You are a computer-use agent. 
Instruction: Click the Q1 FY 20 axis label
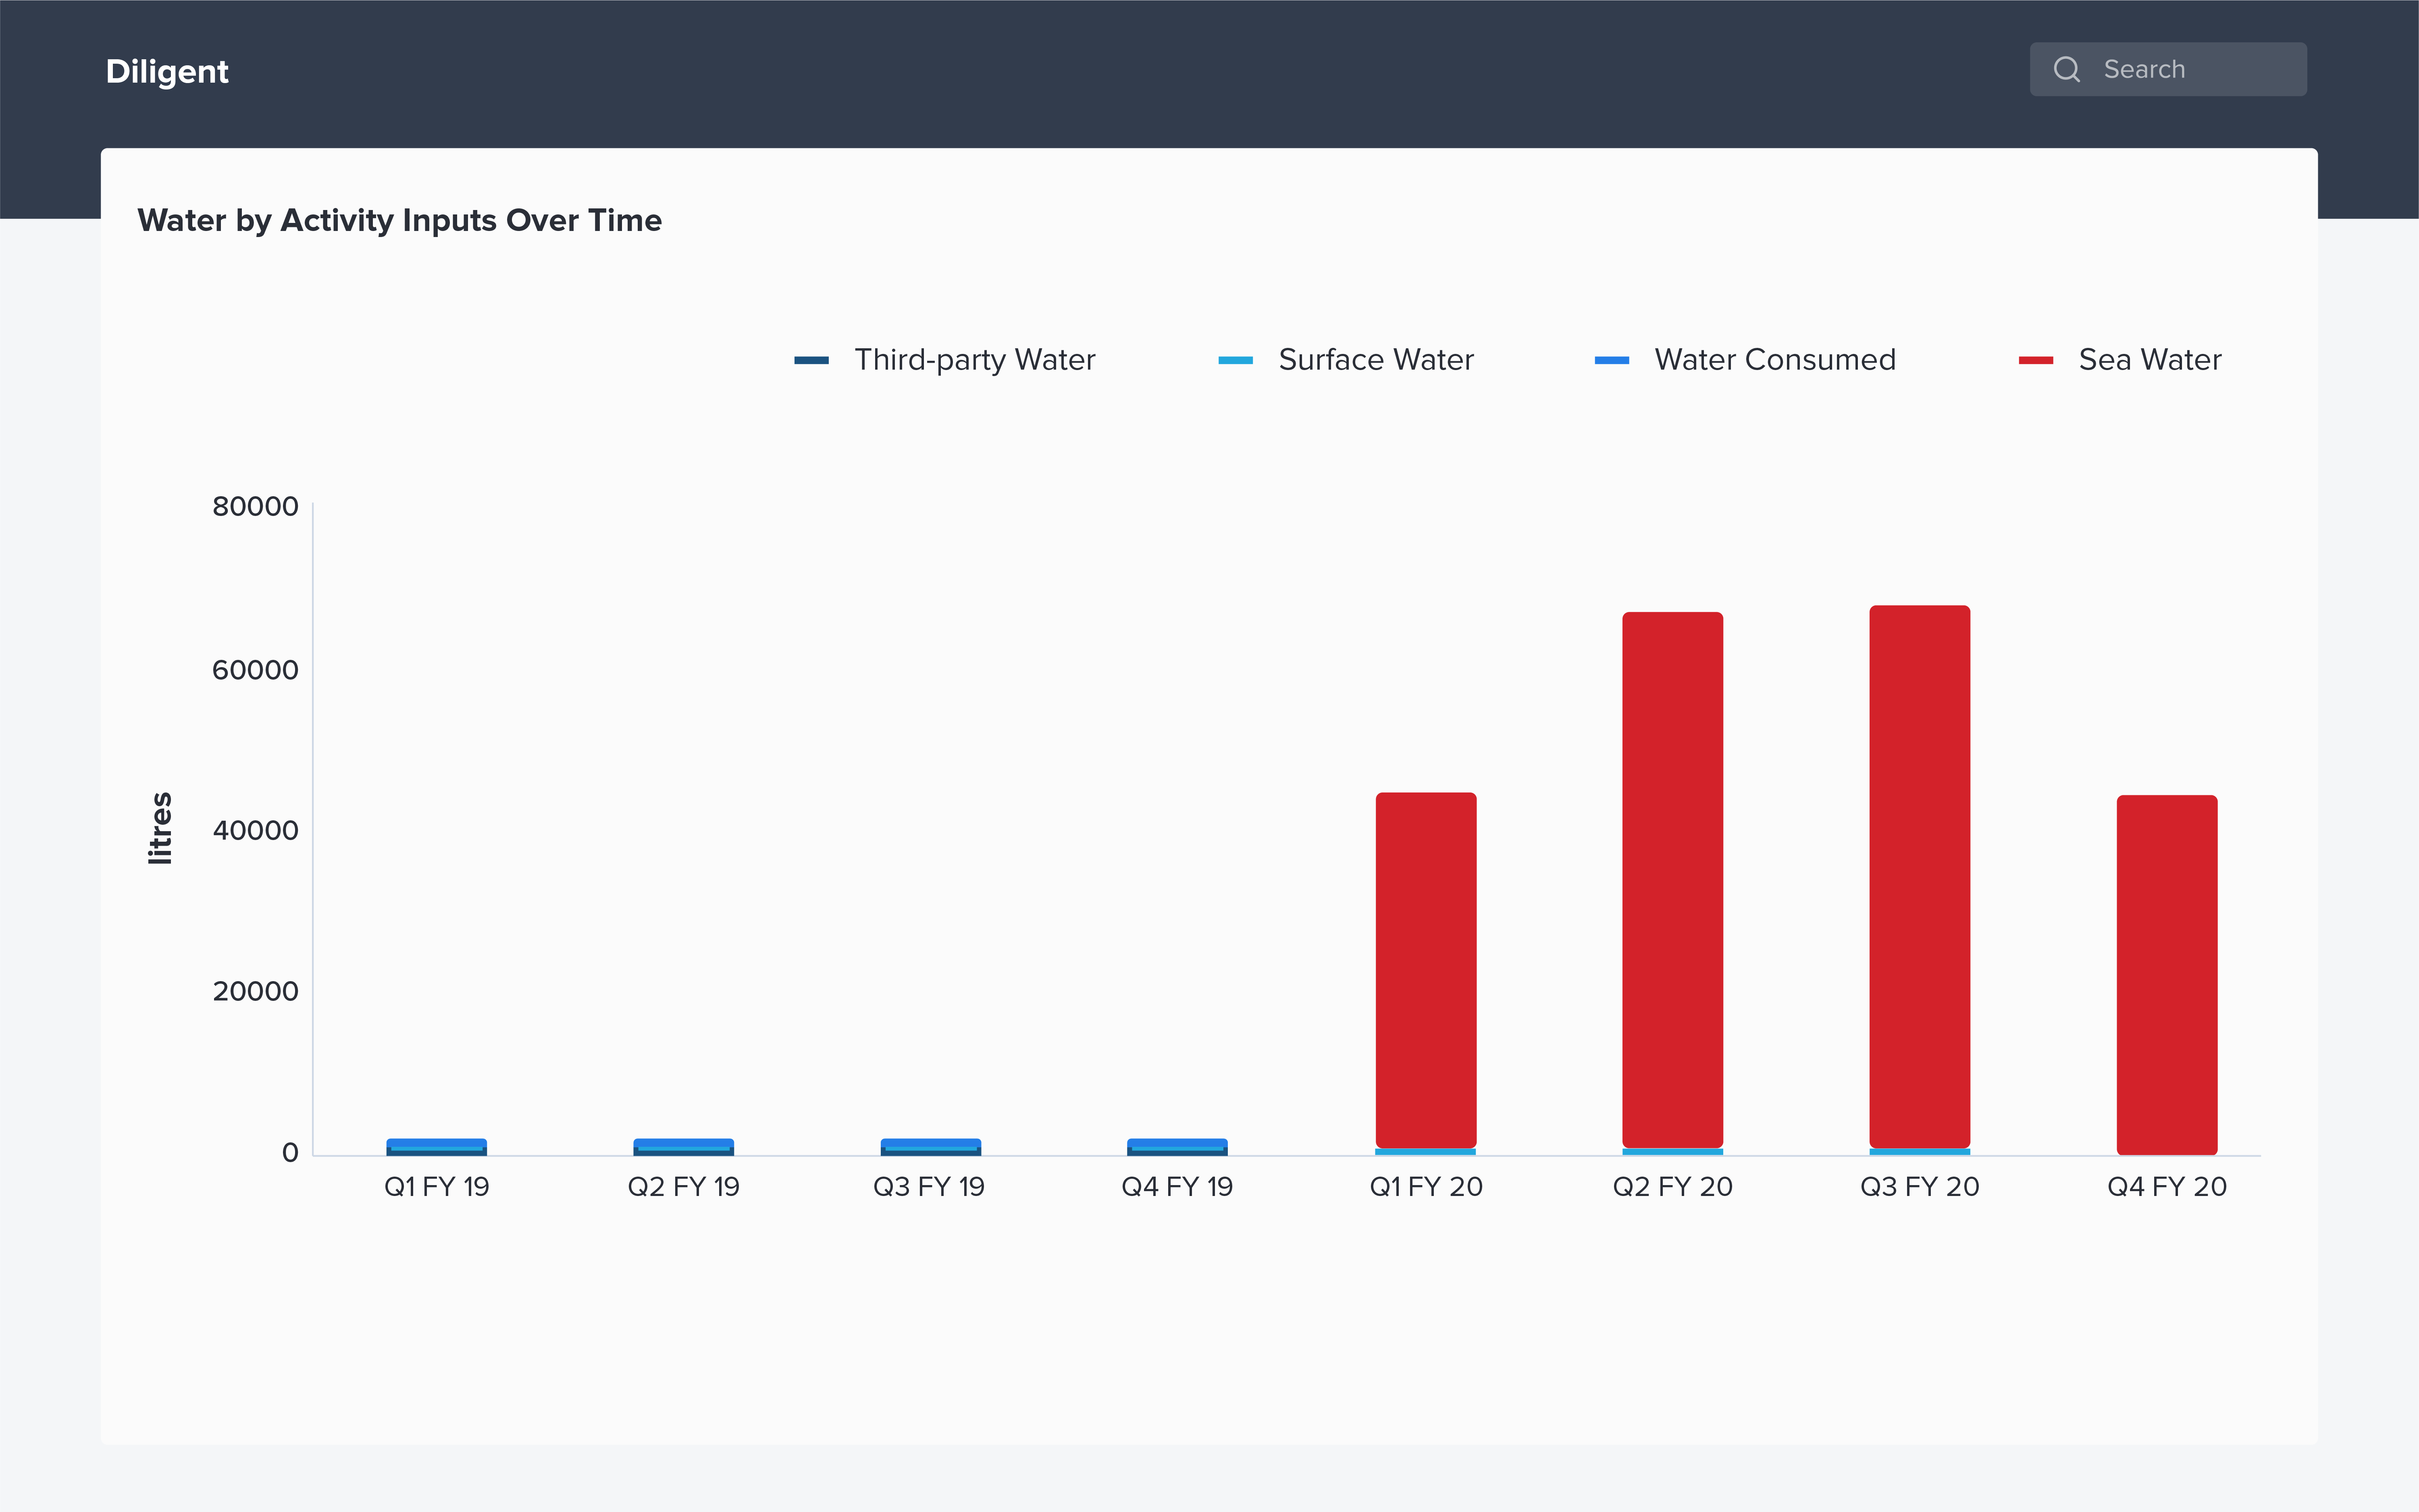pyautogui.click(x=1426, y=1187)
